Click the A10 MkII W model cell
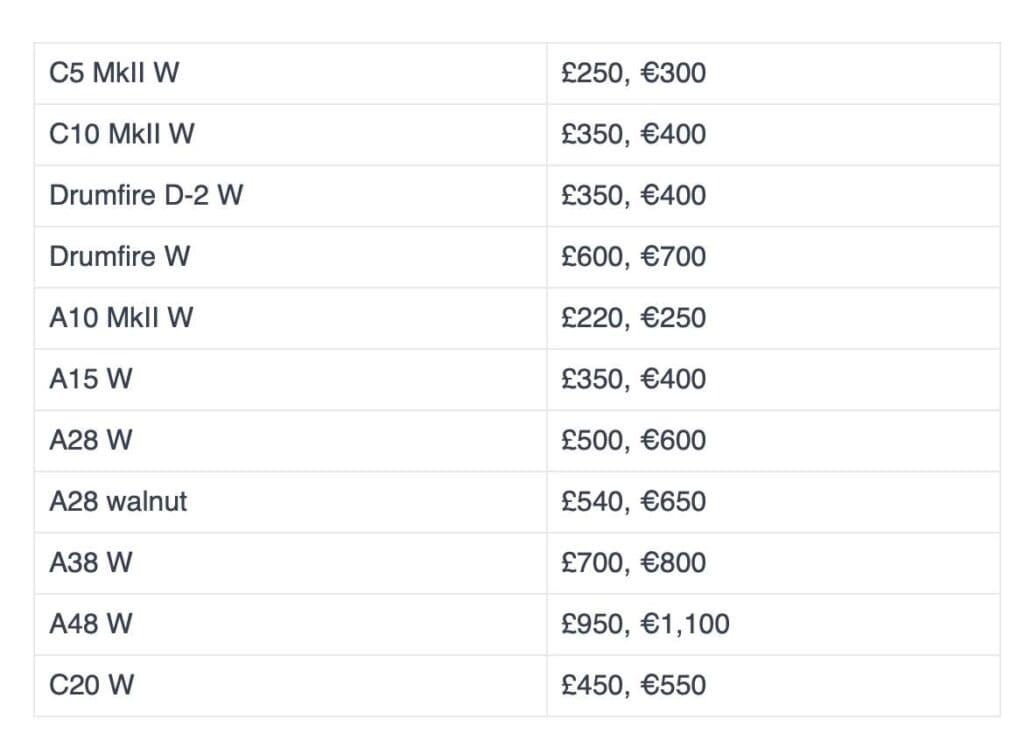The width and height of the screenshot is (1024, 754). [x=121, y=318]
